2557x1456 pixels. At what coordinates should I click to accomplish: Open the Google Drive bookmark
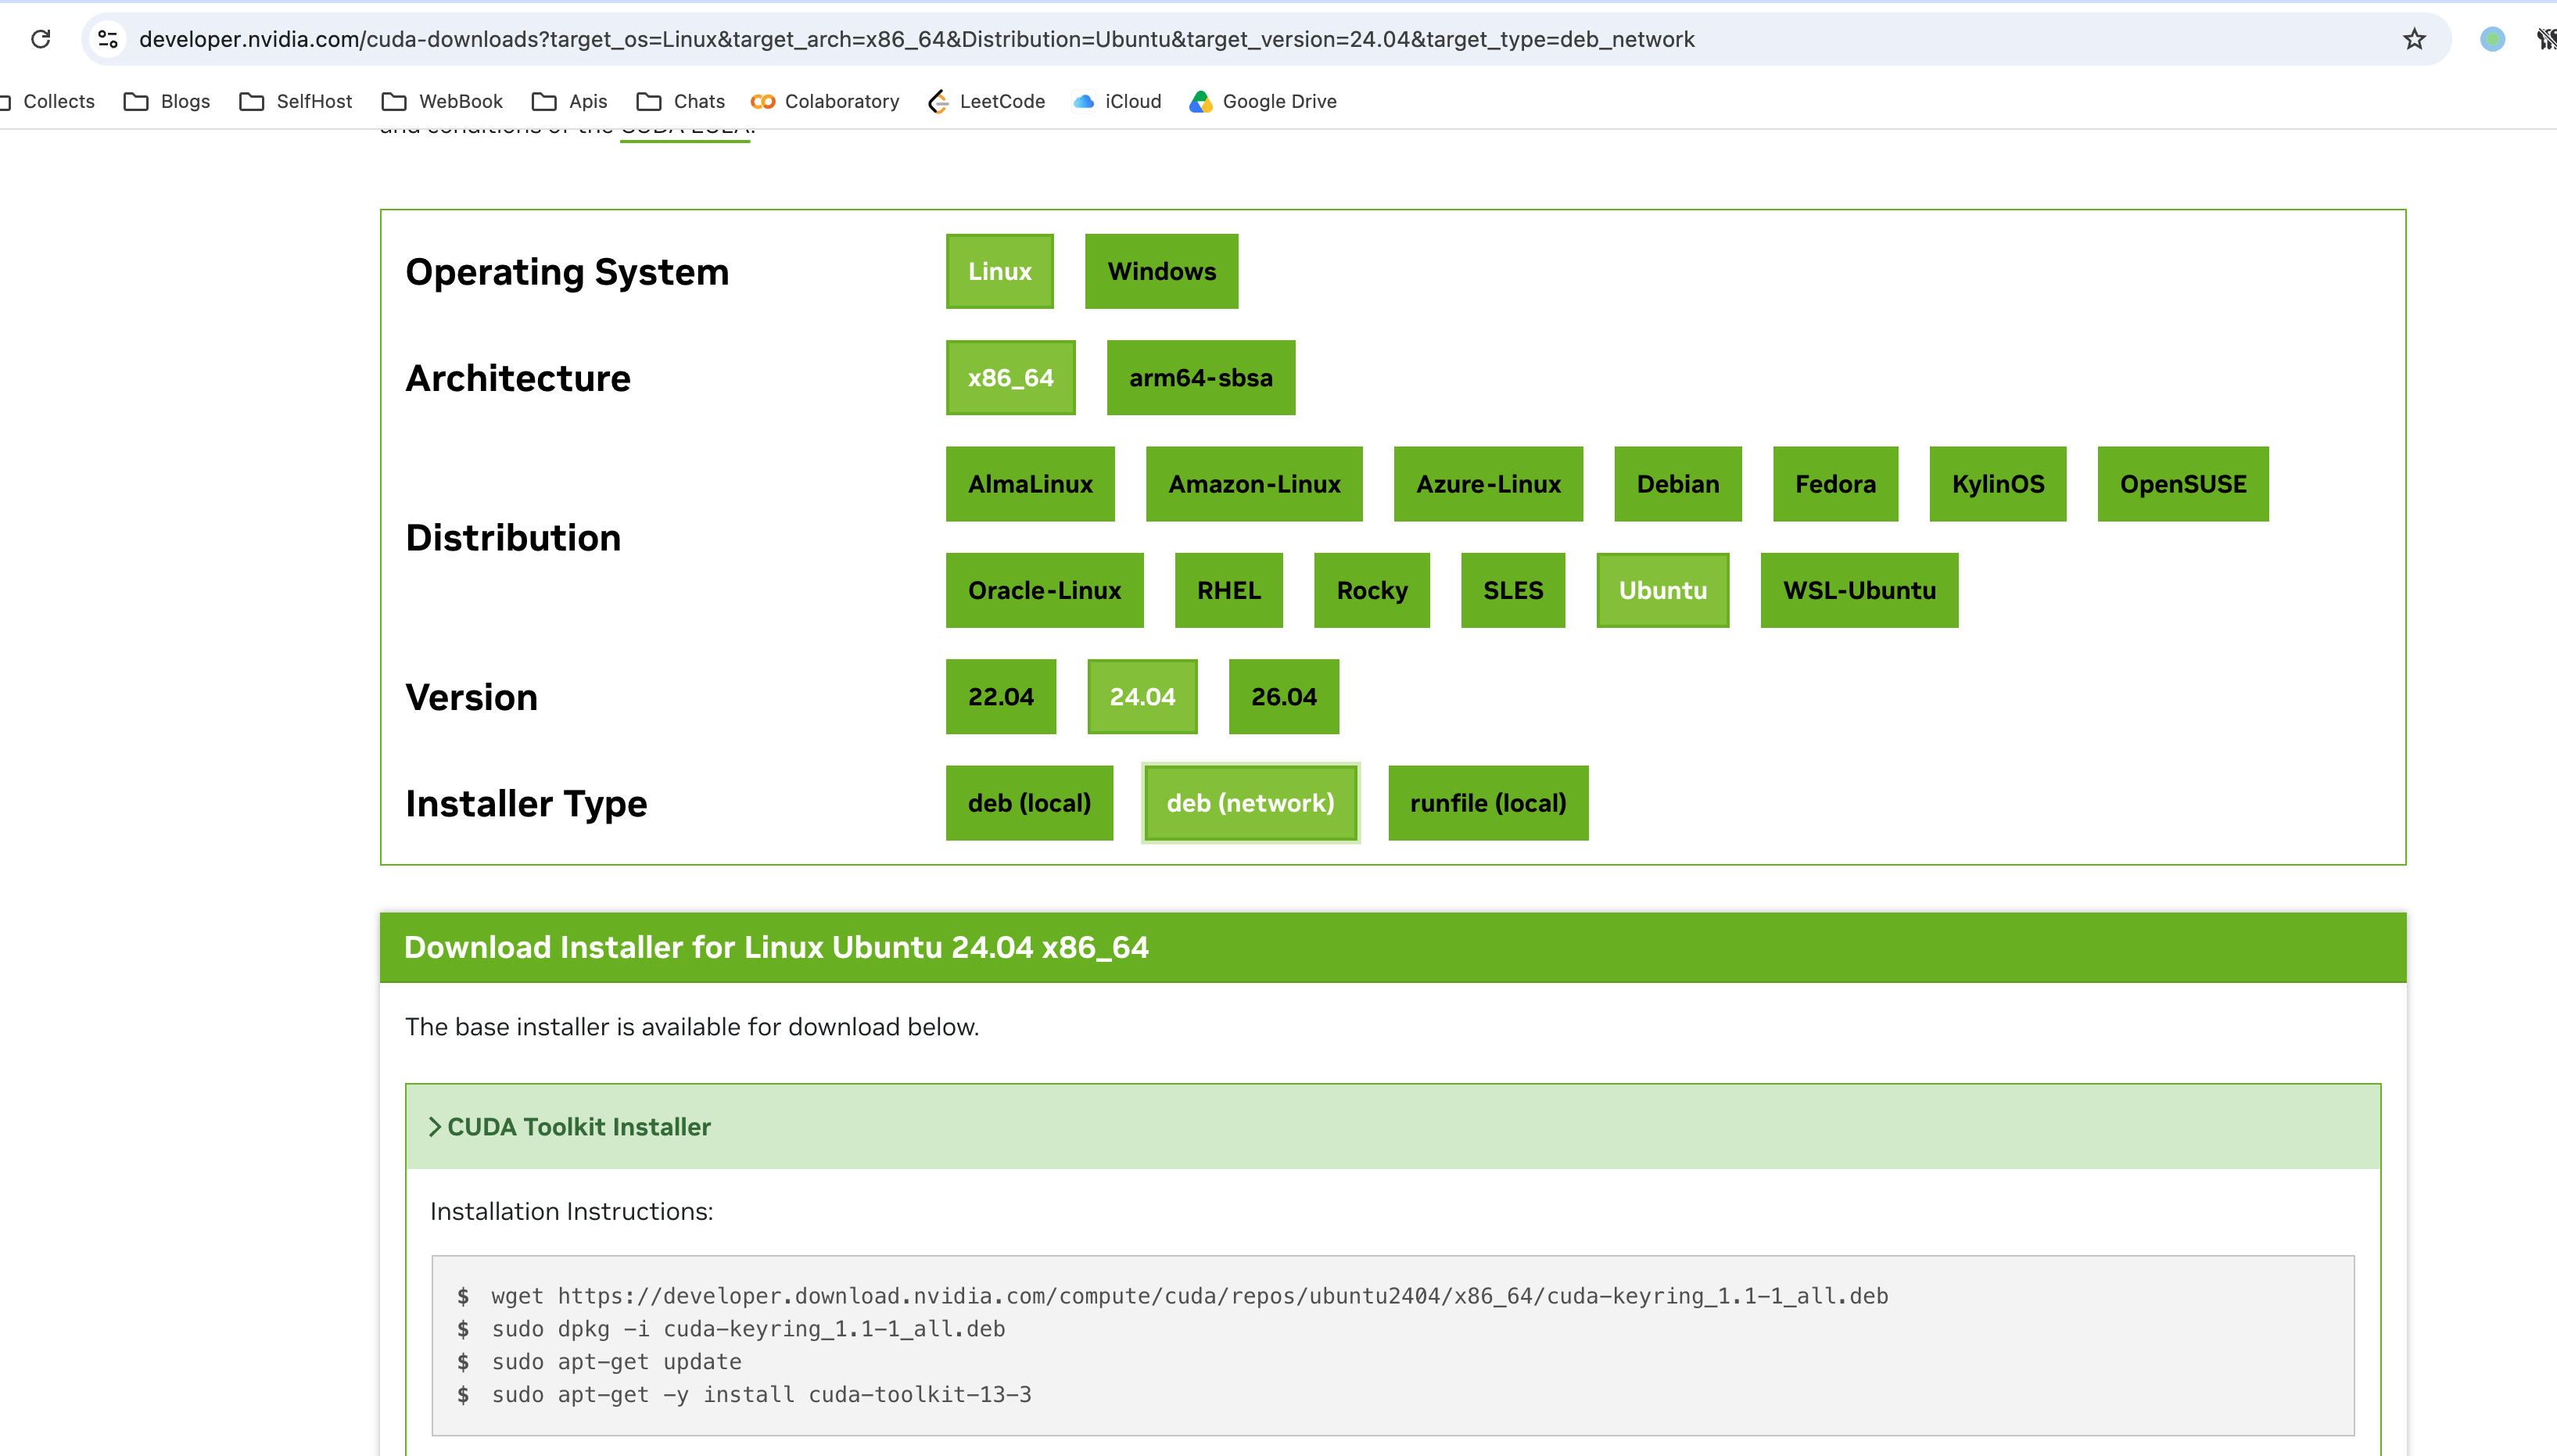(1263, 101)
